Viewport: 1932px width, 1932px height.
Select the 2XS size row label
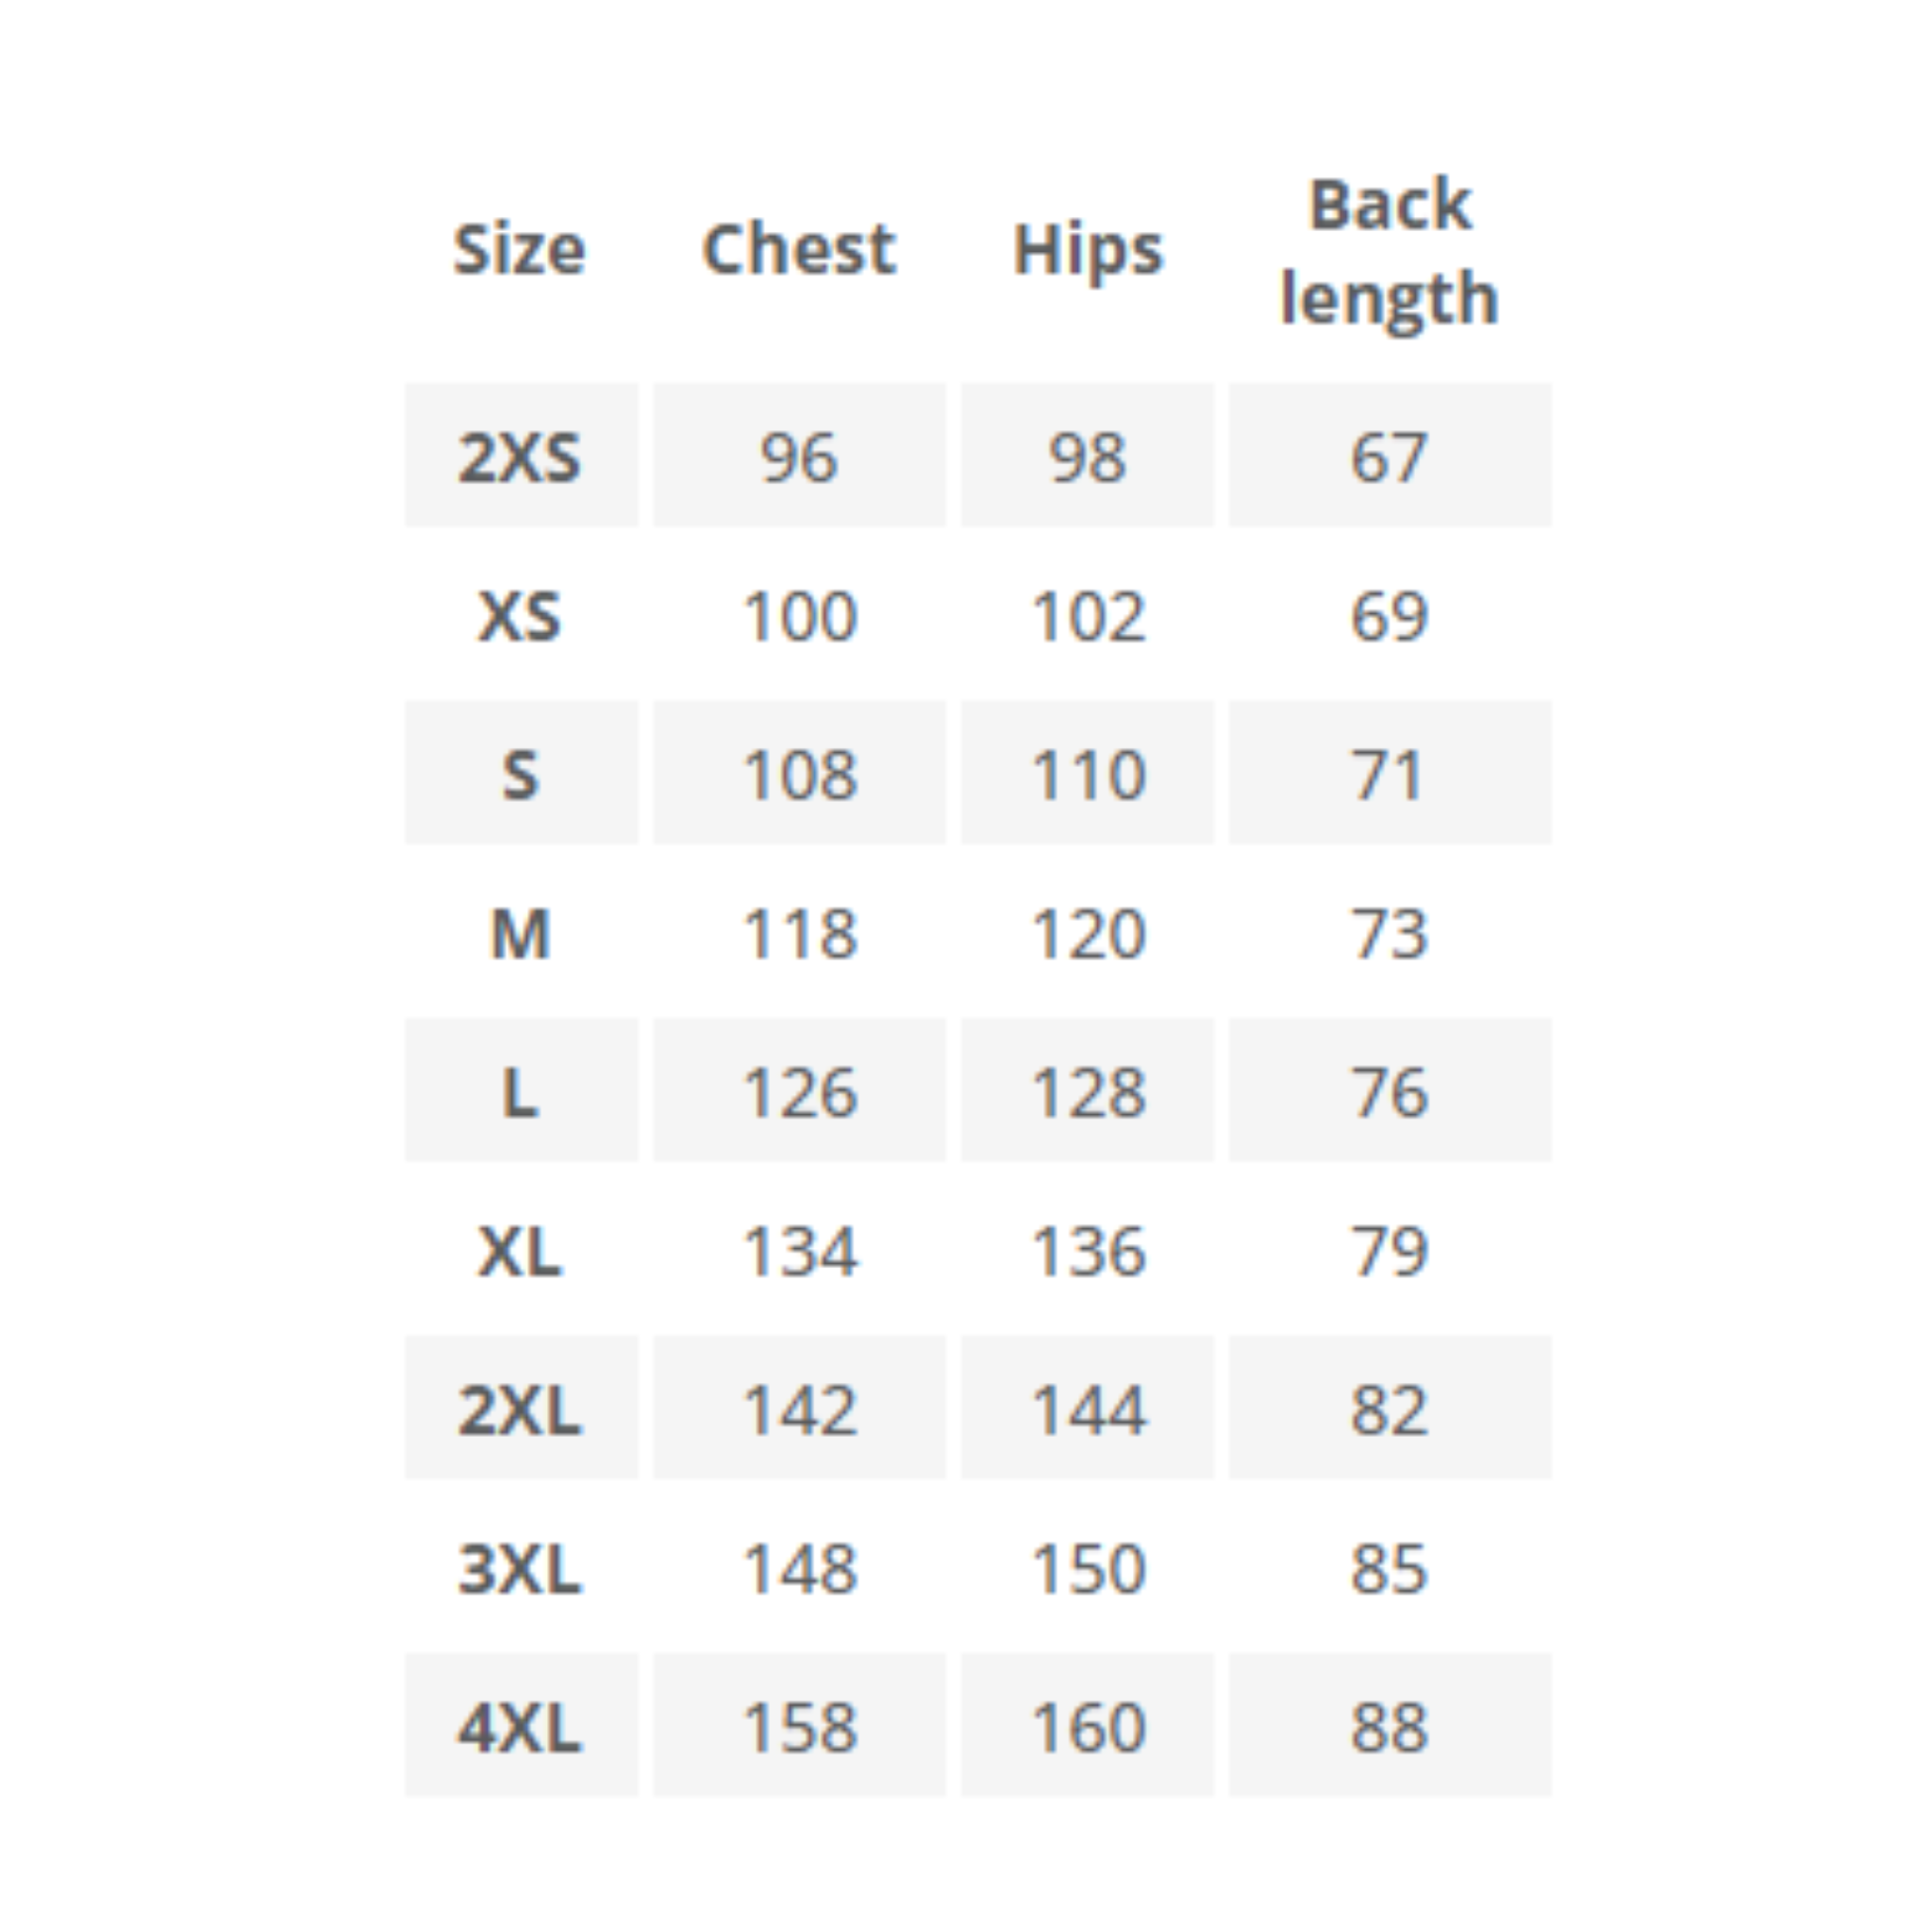coord(519,457)
